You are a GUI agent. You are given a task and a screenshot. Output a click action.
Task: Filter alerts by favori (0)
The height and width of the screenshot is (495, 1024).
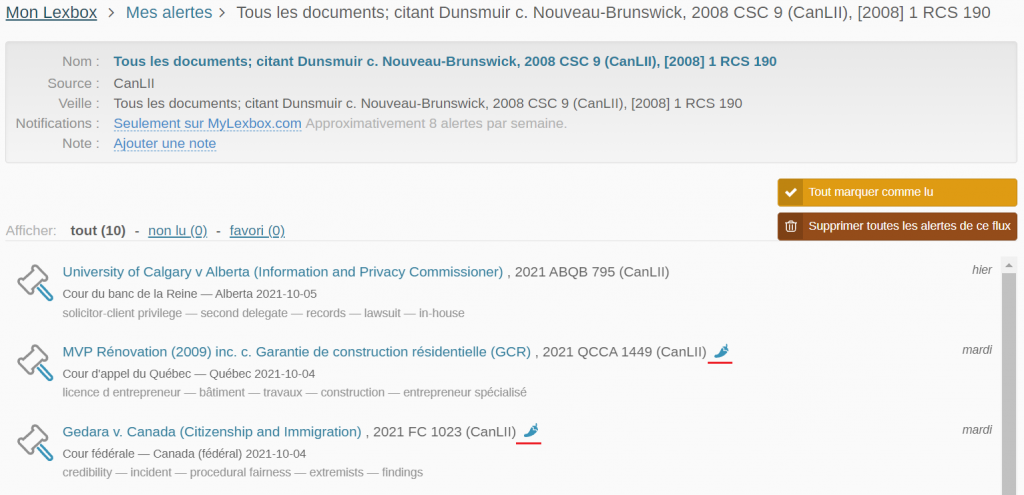[x=257, y=231]
